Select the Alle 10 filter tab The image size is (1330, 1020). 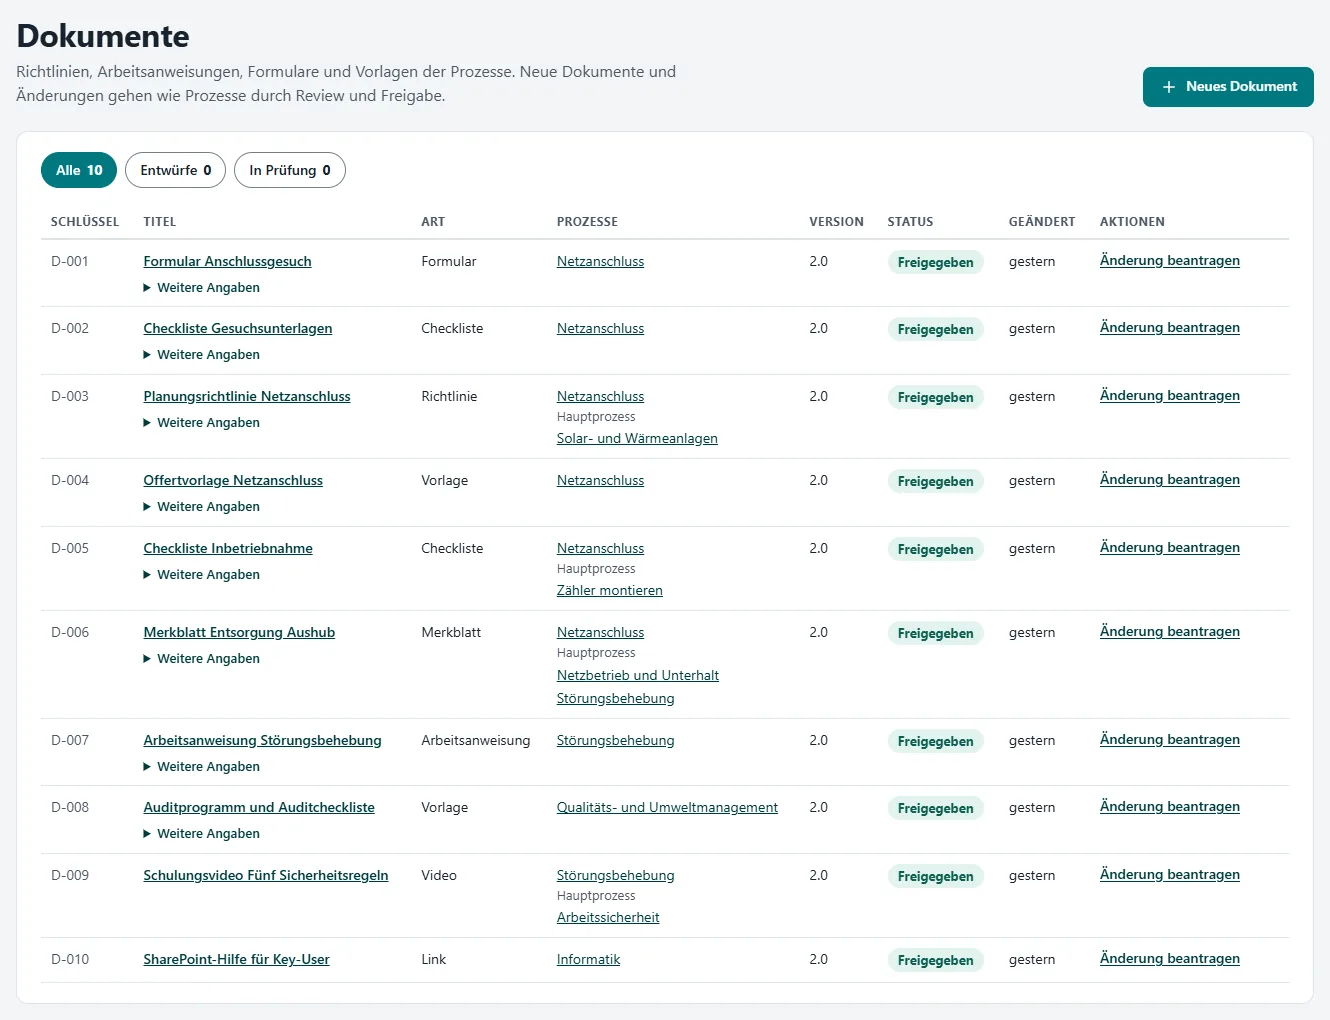coord(79,170)
